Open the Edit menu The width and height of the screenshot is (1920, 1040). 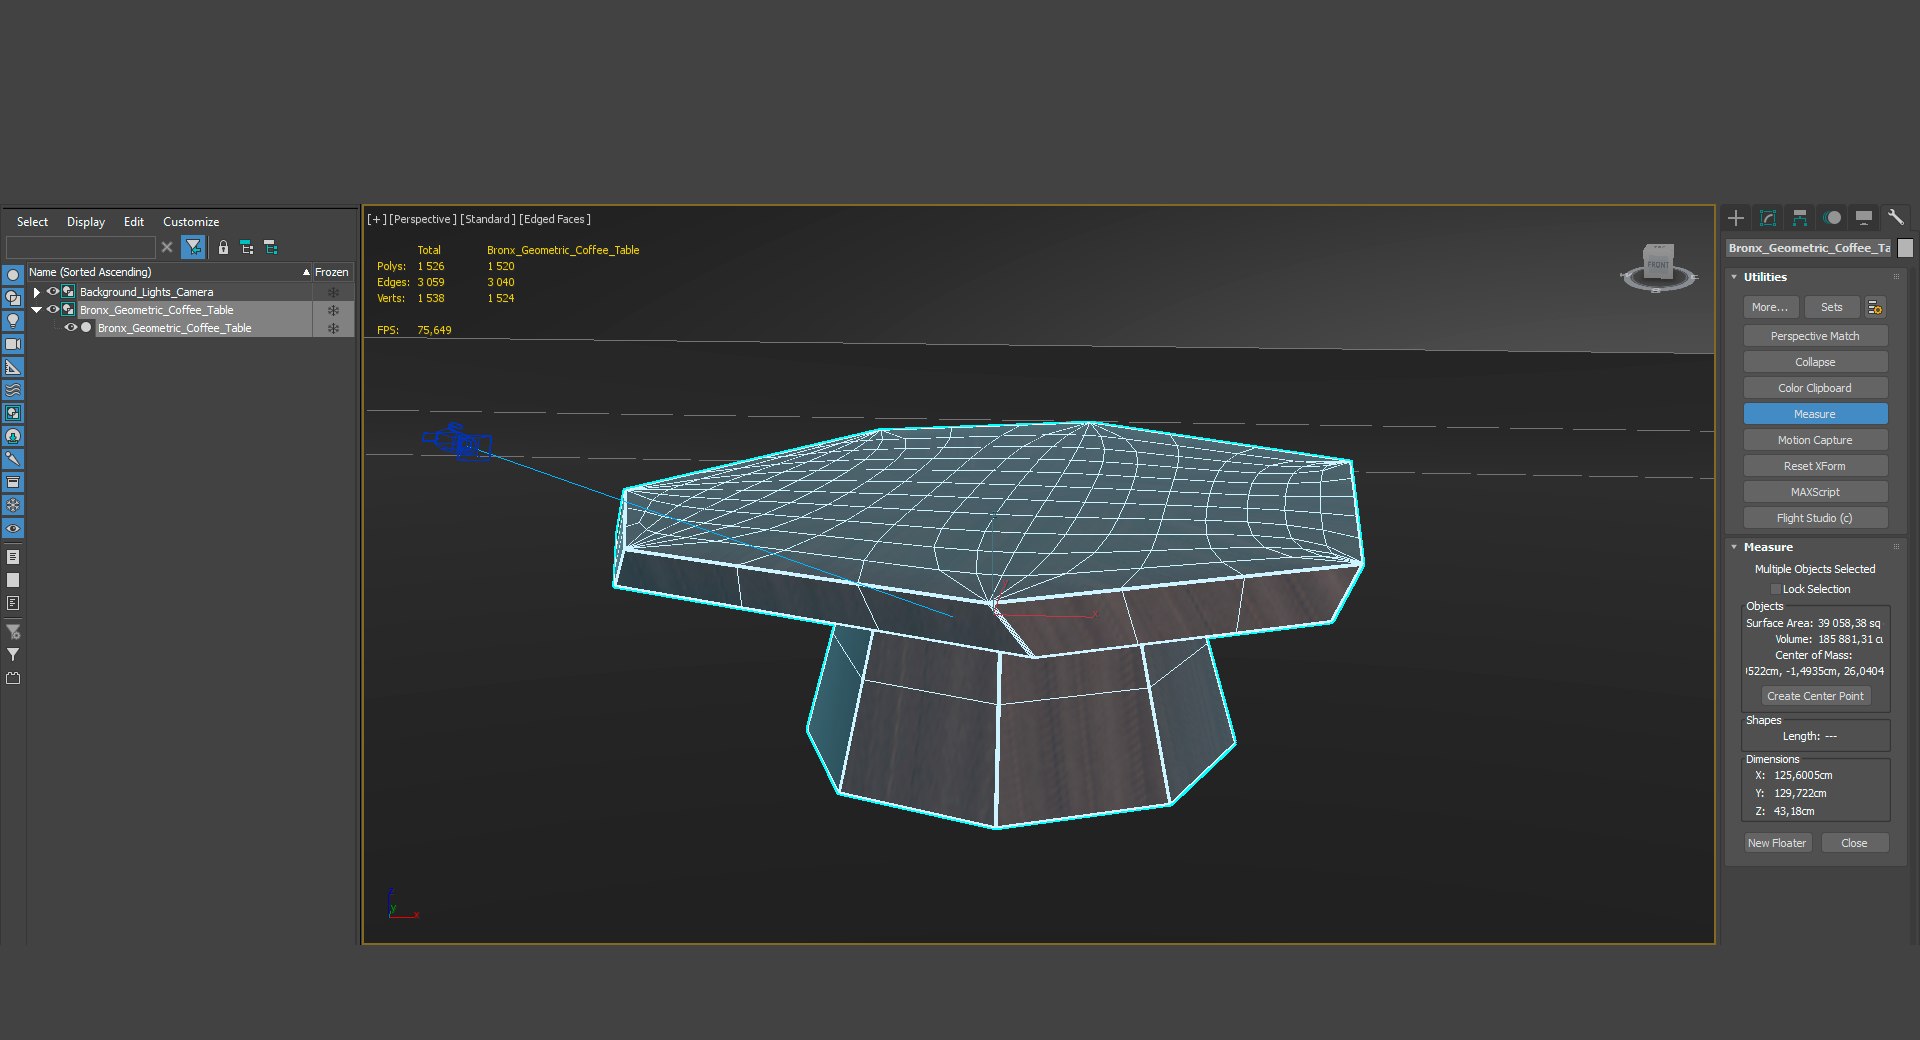[x=134, y=222]
